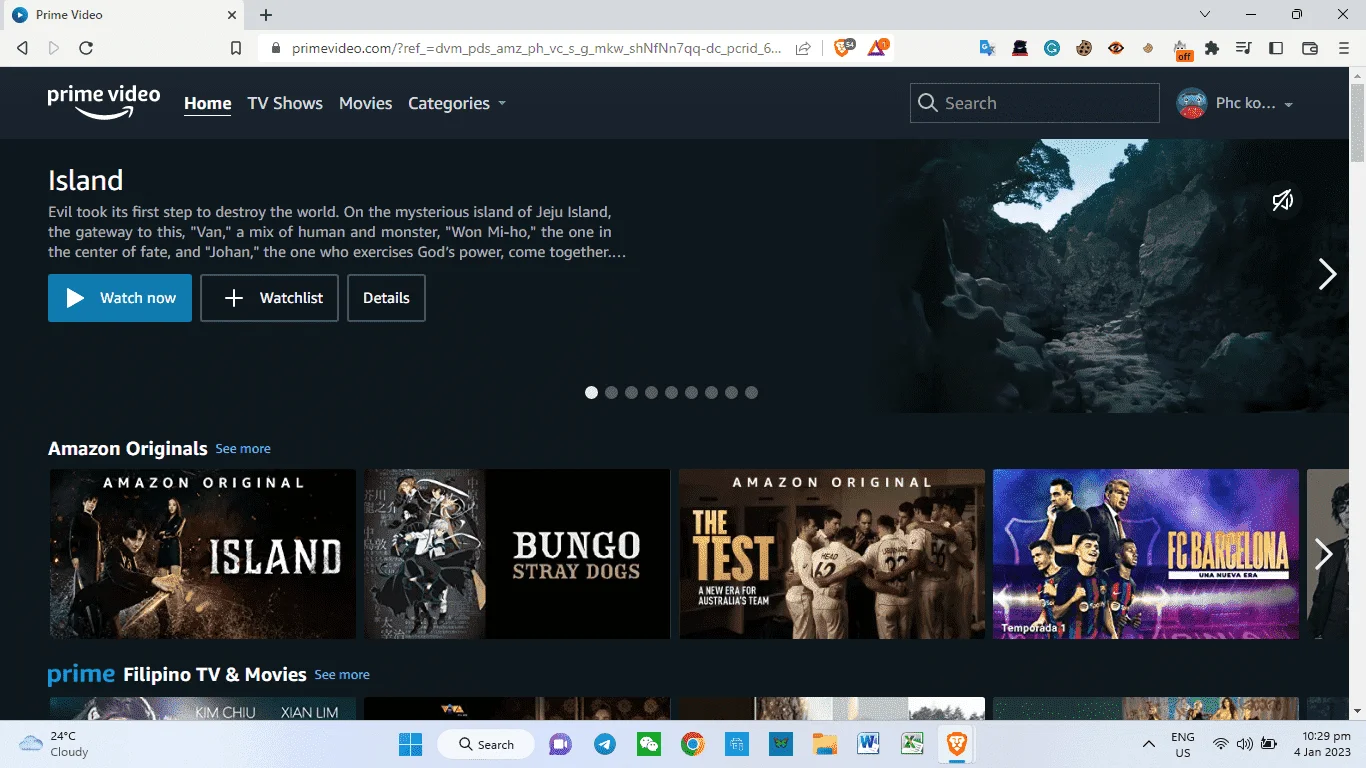Click See more next to Filipino TV & Movies
The image size is (1366, 768).
tap(342, 675)
